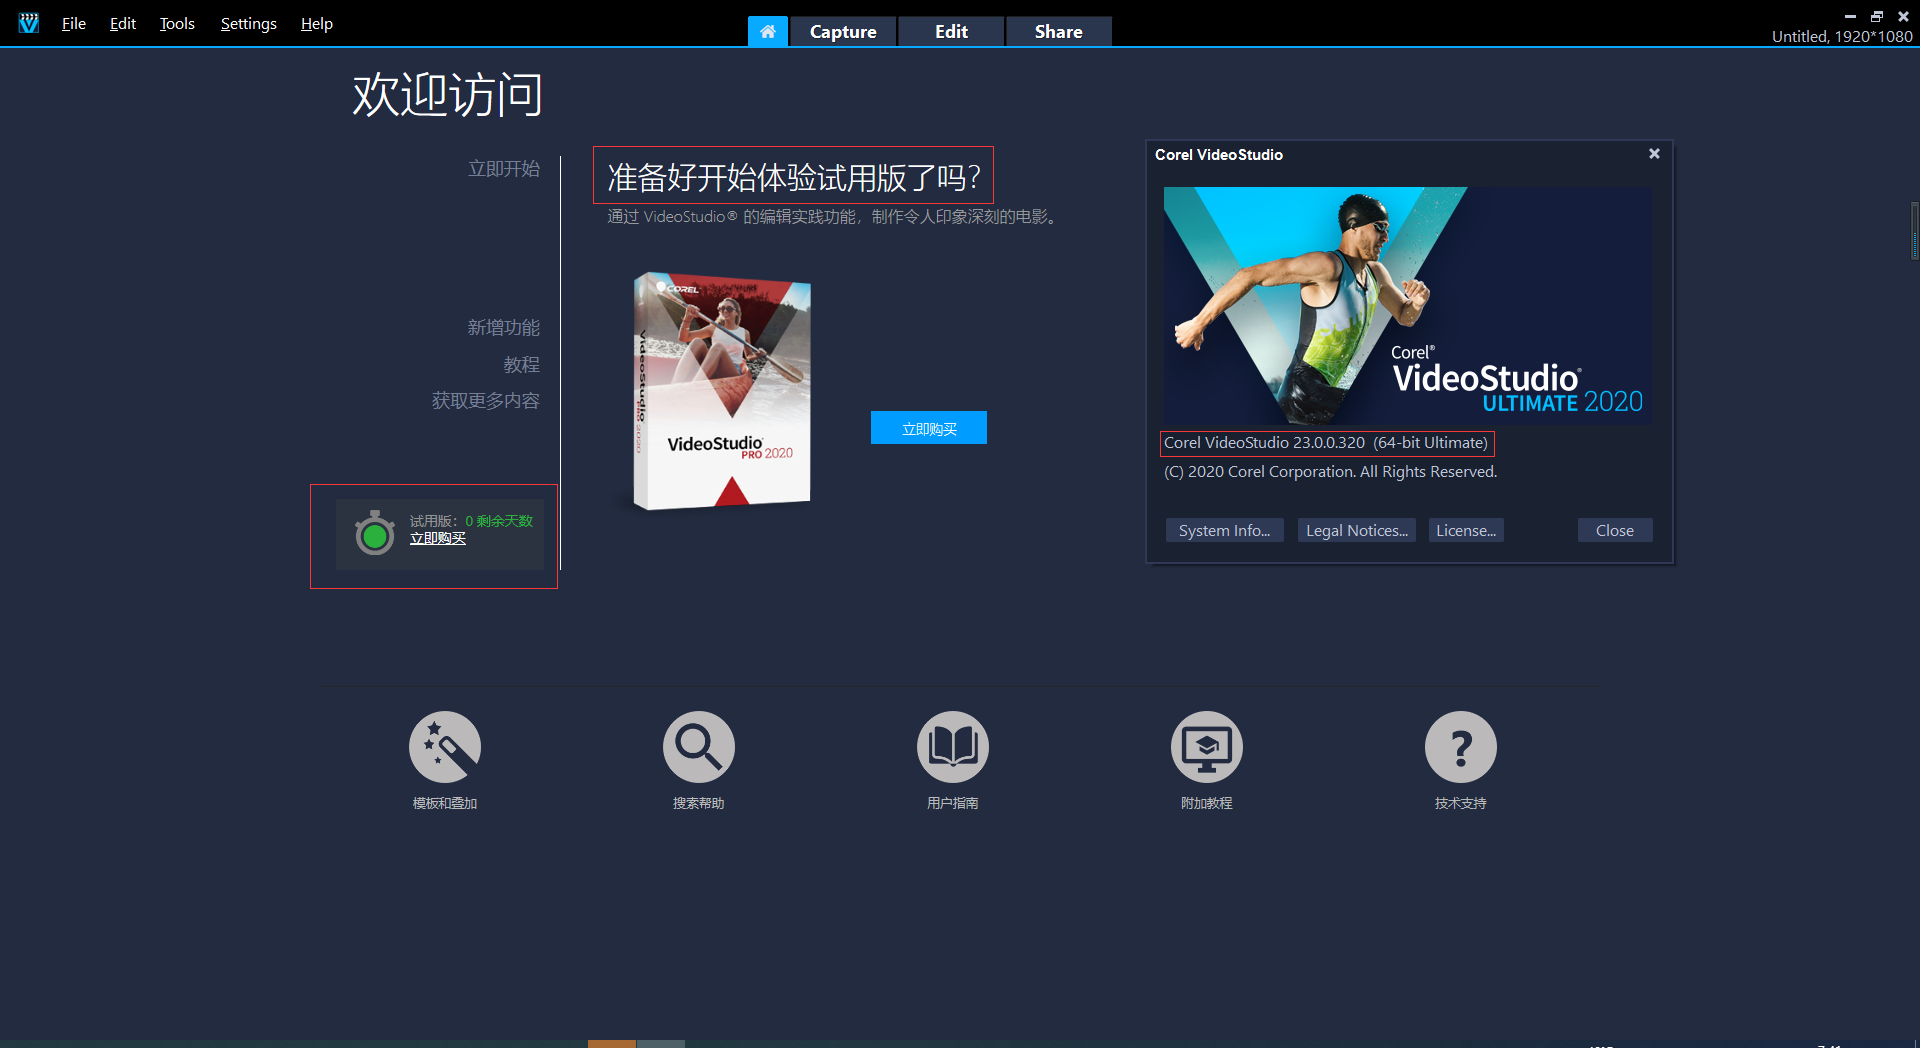The height and width of the screenshot is (1048, 1920).
Task: Open 用户指南 book icon
Action: 953,747
